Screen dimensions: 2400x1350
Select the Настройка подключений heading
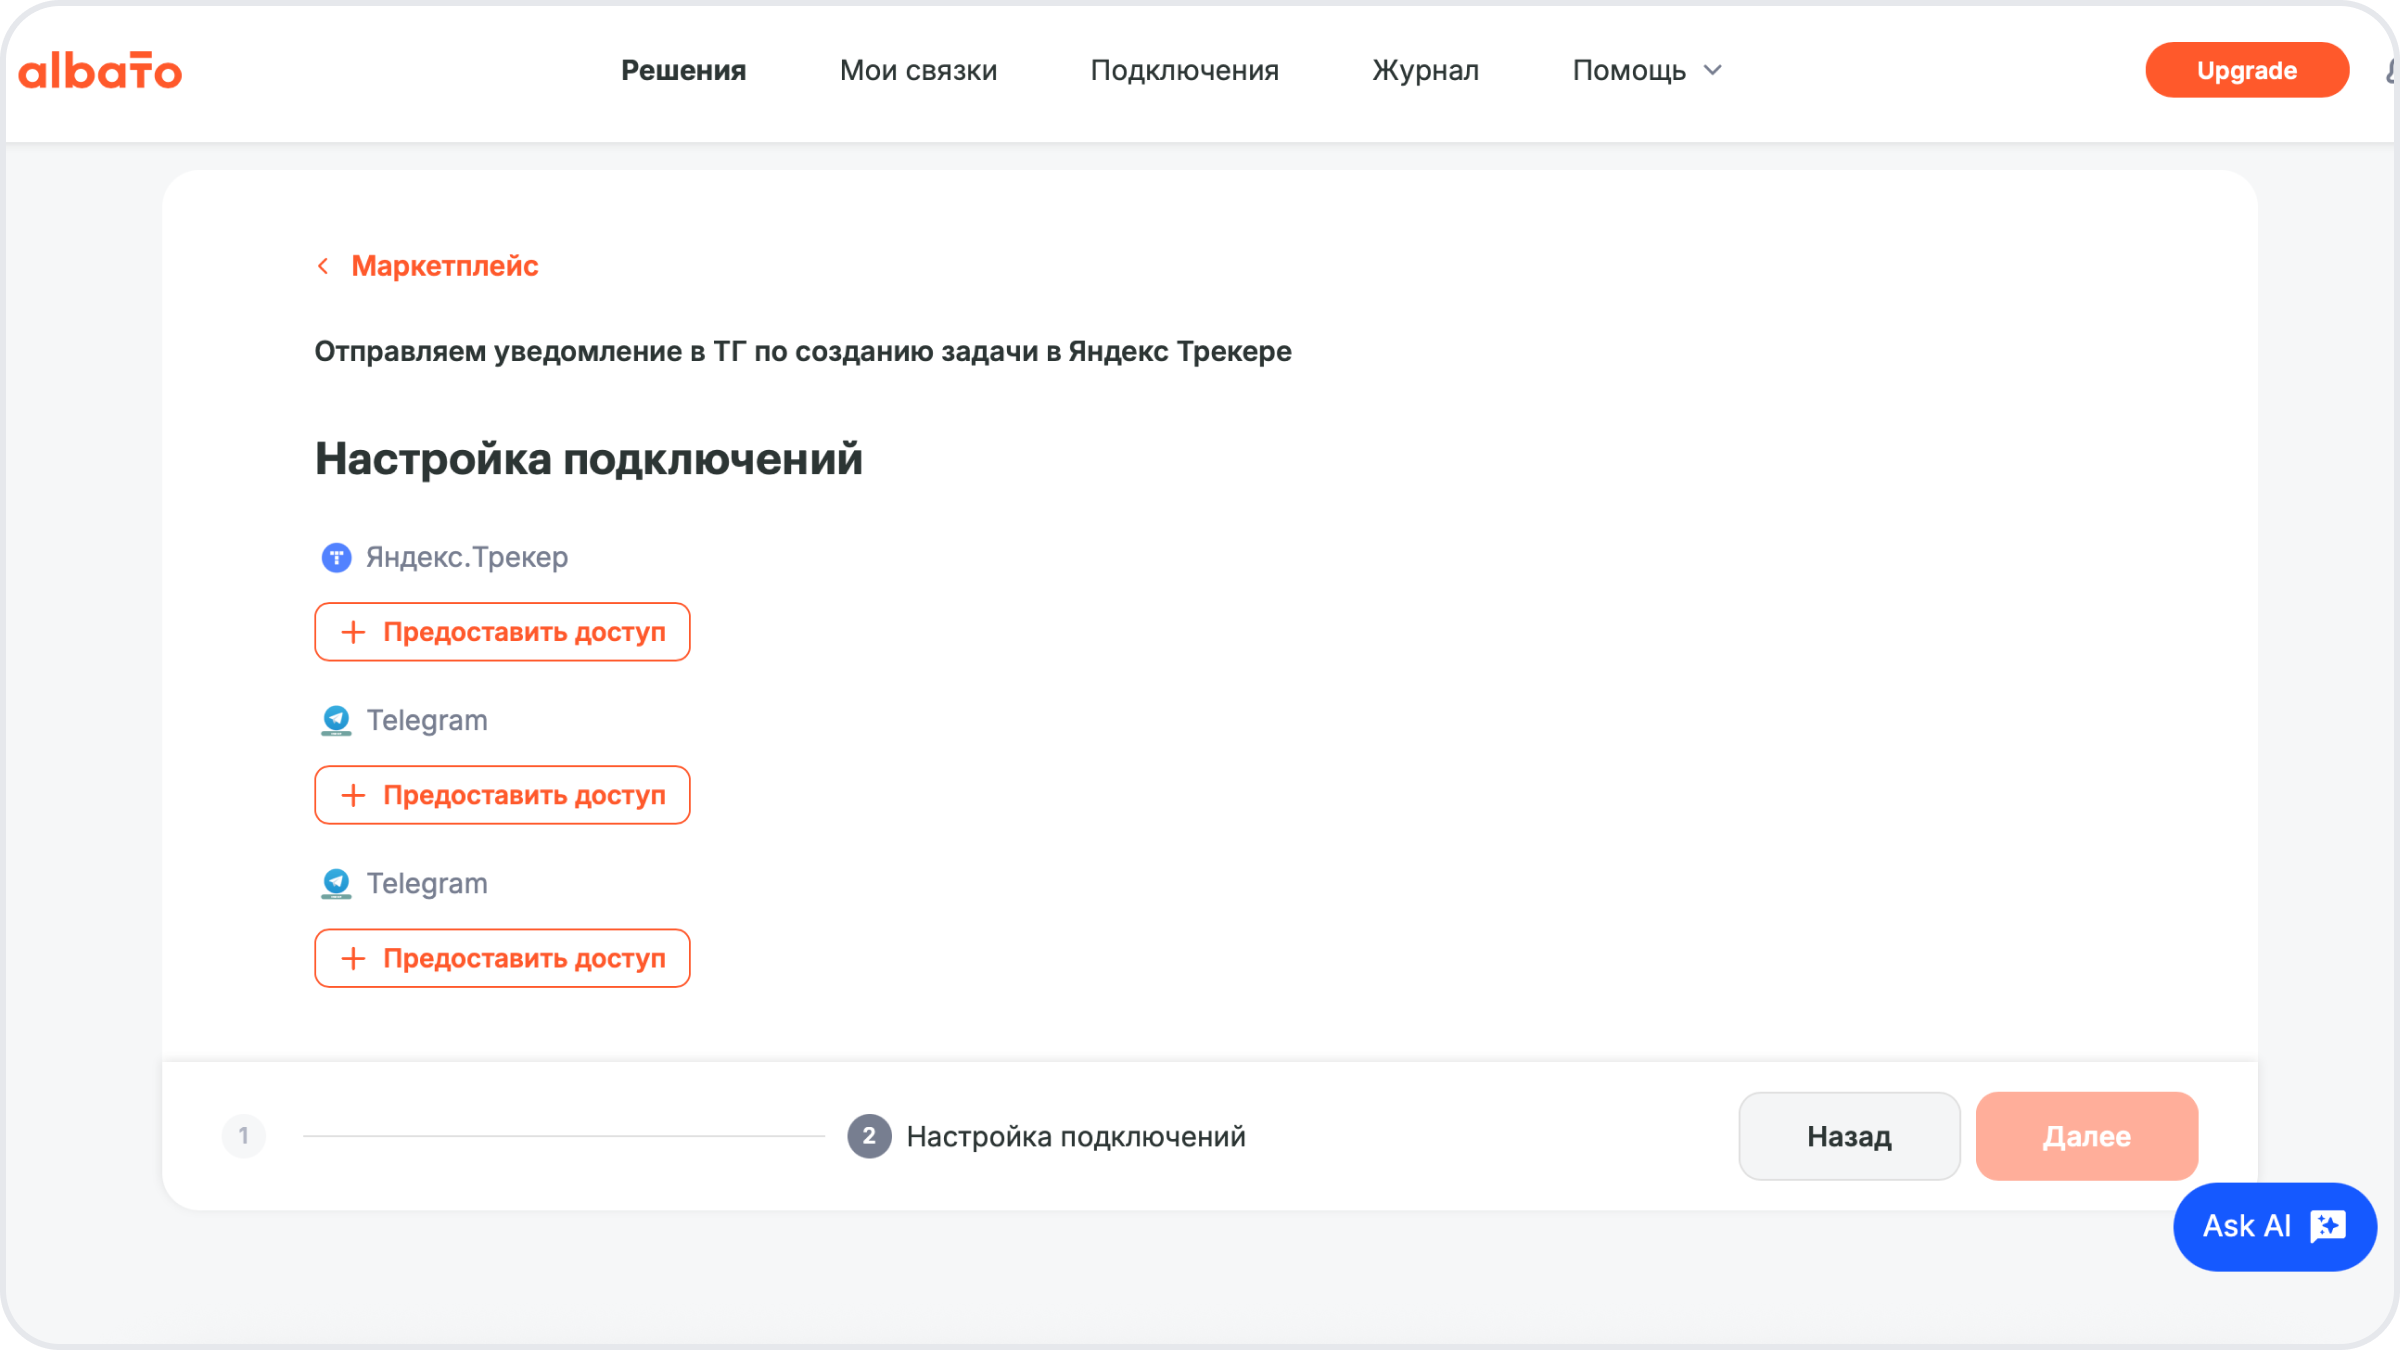point(588,459)
